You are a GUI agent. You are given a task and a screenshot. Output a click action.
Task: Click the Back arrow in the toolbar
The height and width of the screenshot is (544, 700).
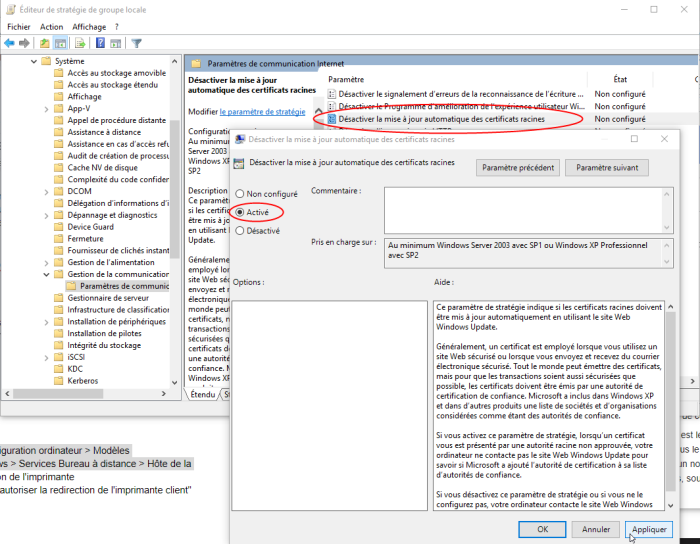(x=9, y=43)
